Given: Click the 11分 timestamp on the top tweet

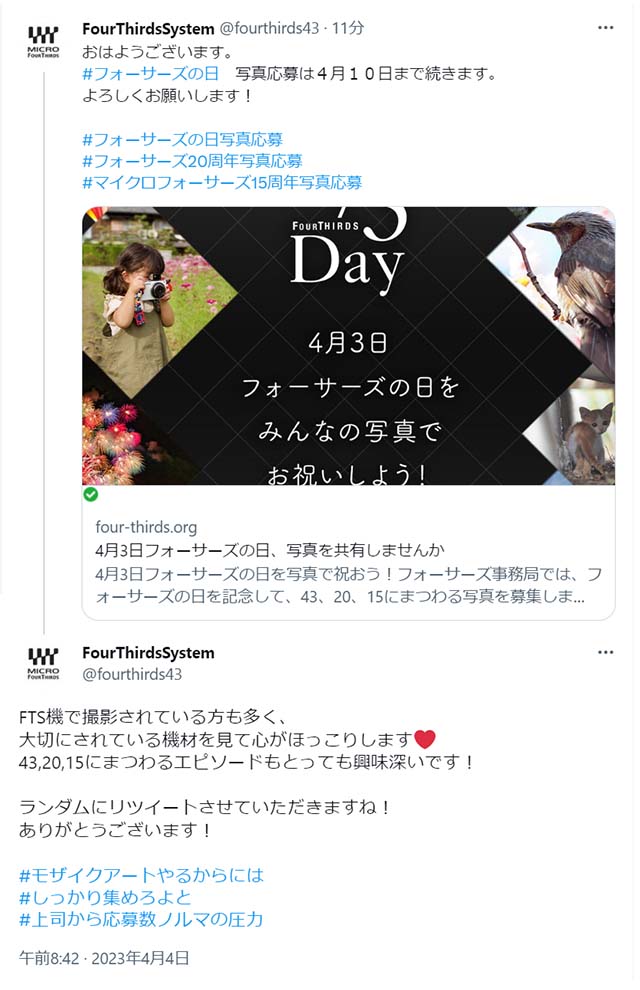Looking at the screenshot, I should tap(348, 28).
